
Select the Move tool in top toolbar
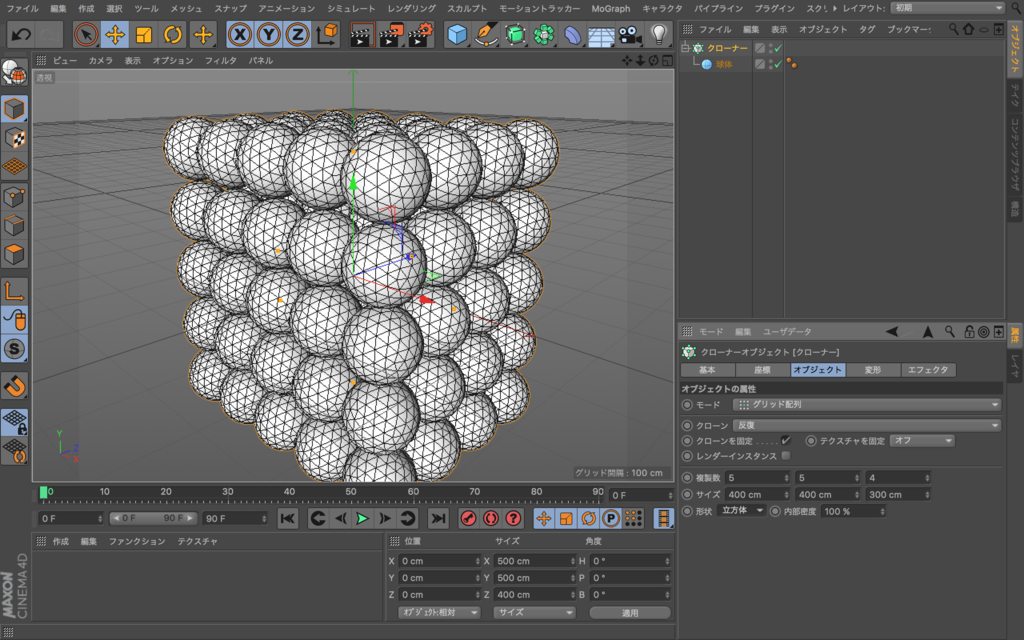point(115,35)
